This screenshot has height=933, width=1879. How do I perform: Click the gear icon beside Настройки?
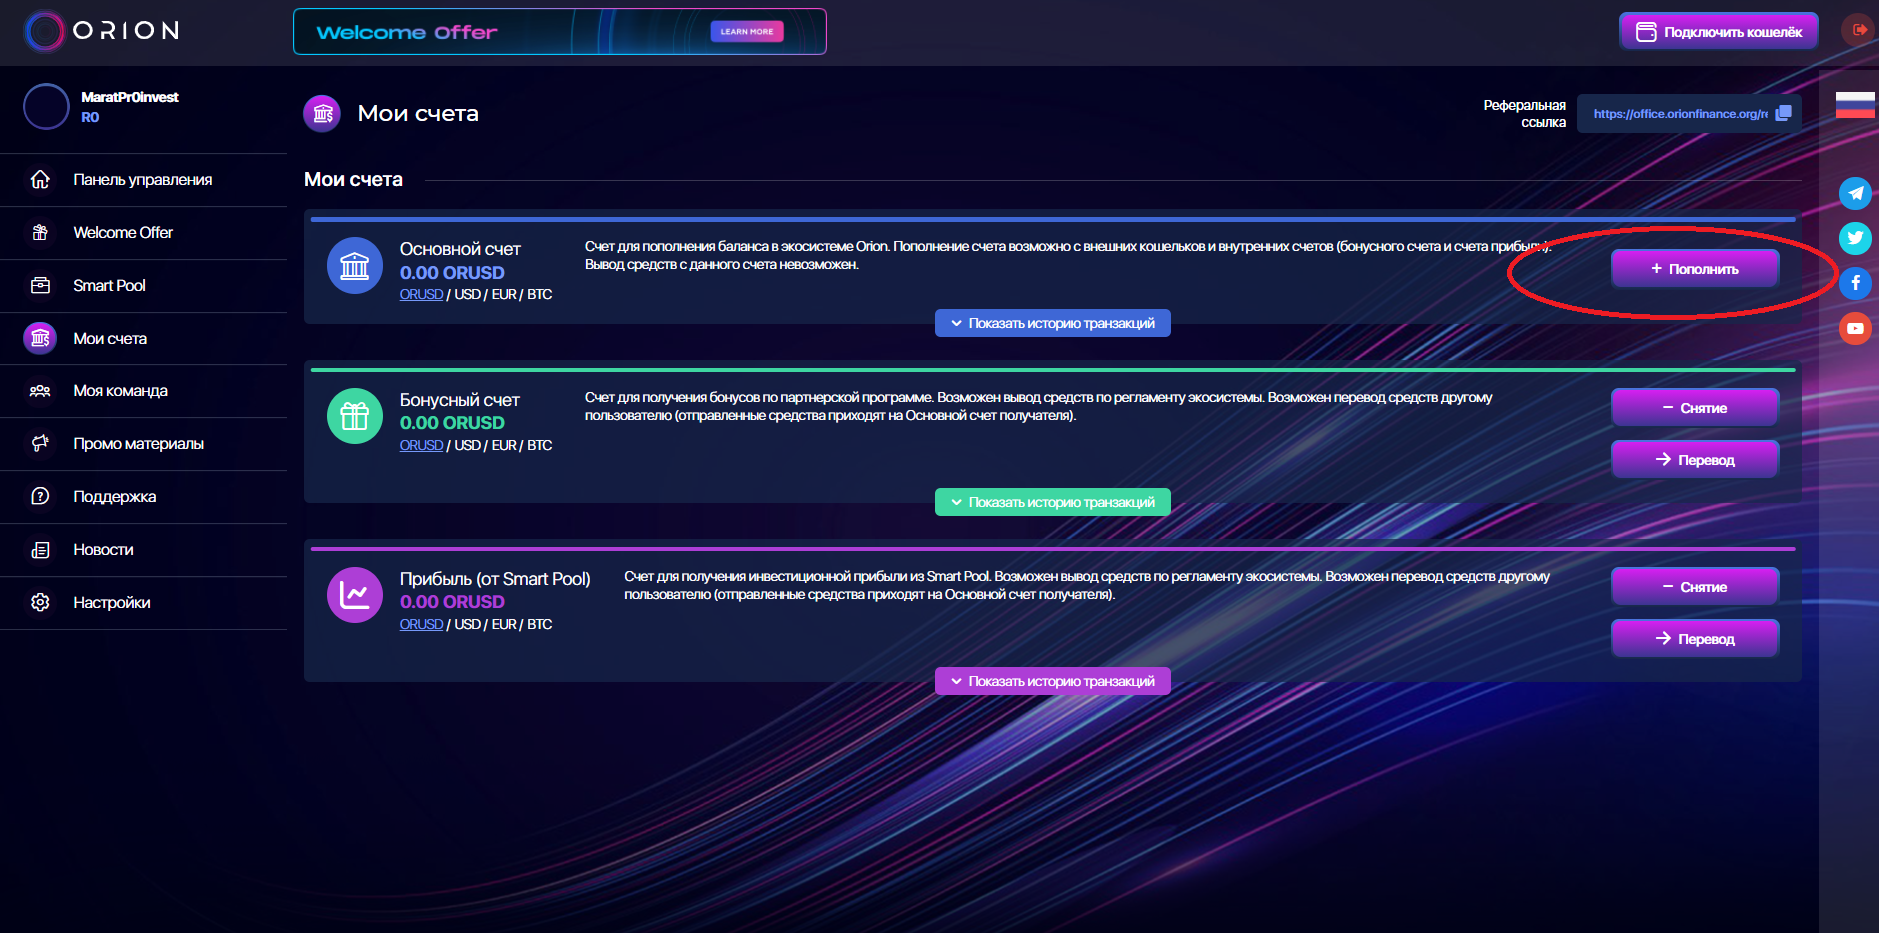40,603
